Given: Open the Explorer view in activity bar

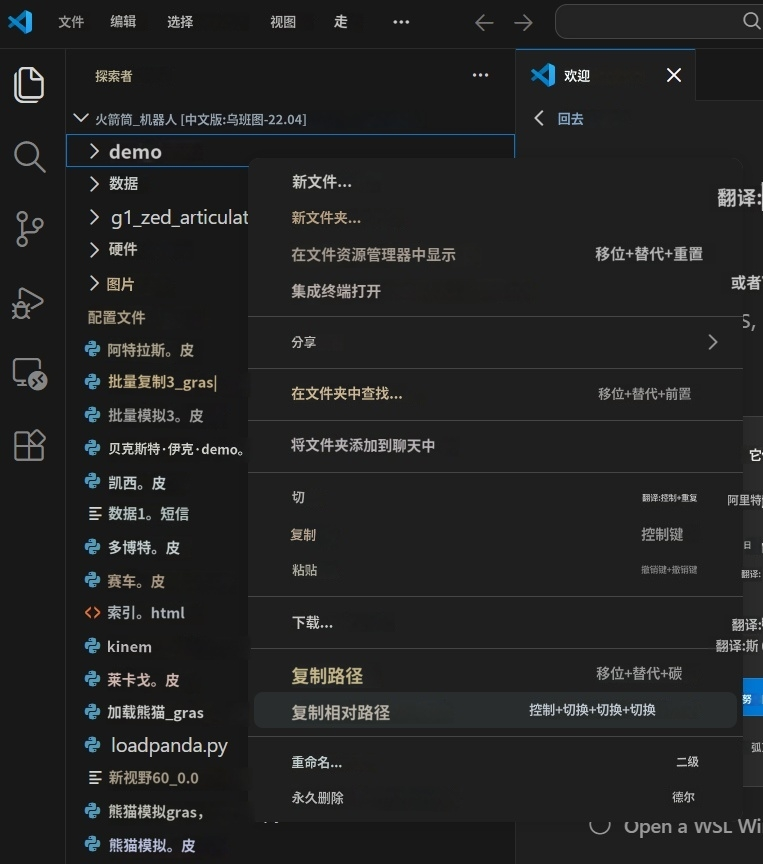Looking at the screenshot, I should click(29, 85).
